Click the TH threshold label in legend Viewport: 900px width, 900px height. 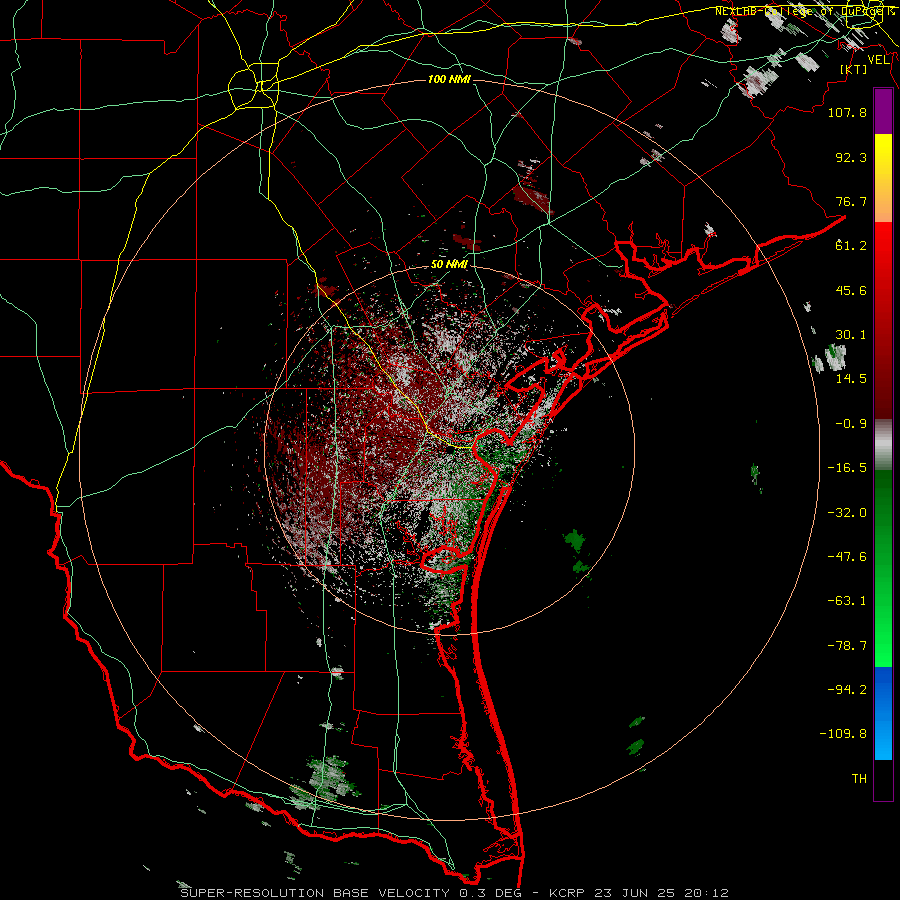(x=859, y=779)
